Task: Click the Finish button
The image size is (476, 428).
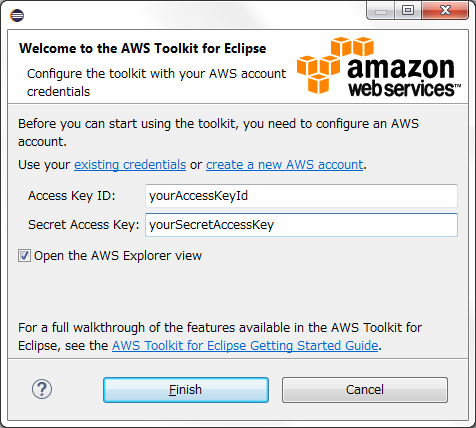Action: [186, 390]
